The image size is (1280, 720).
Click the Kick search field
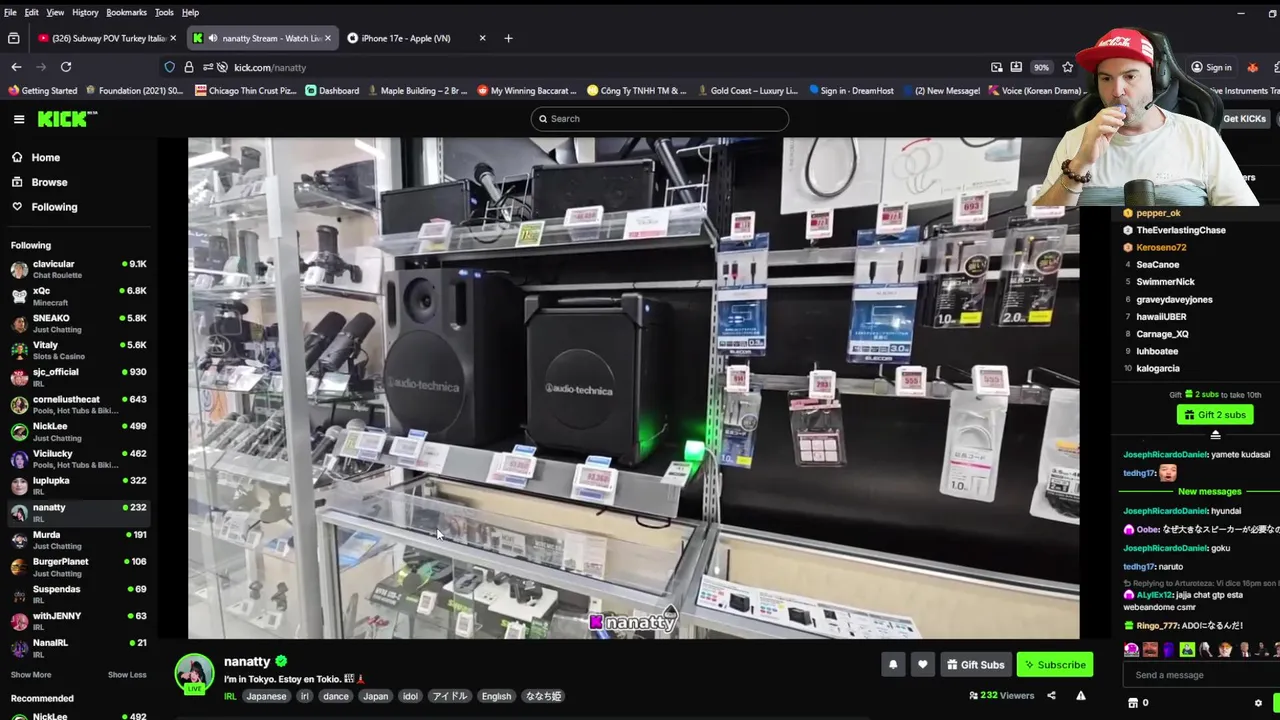[660, 119]
